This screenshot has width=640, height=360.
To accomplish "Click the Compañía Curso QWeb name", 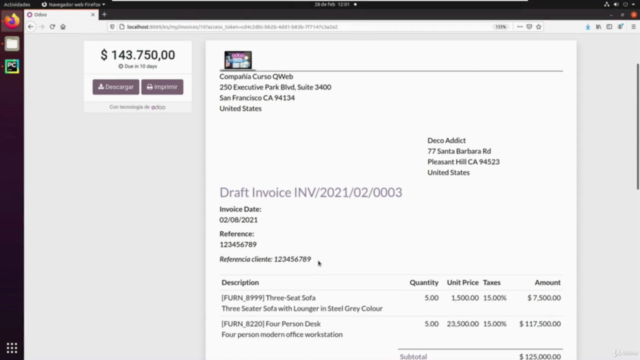I will 256,76.
